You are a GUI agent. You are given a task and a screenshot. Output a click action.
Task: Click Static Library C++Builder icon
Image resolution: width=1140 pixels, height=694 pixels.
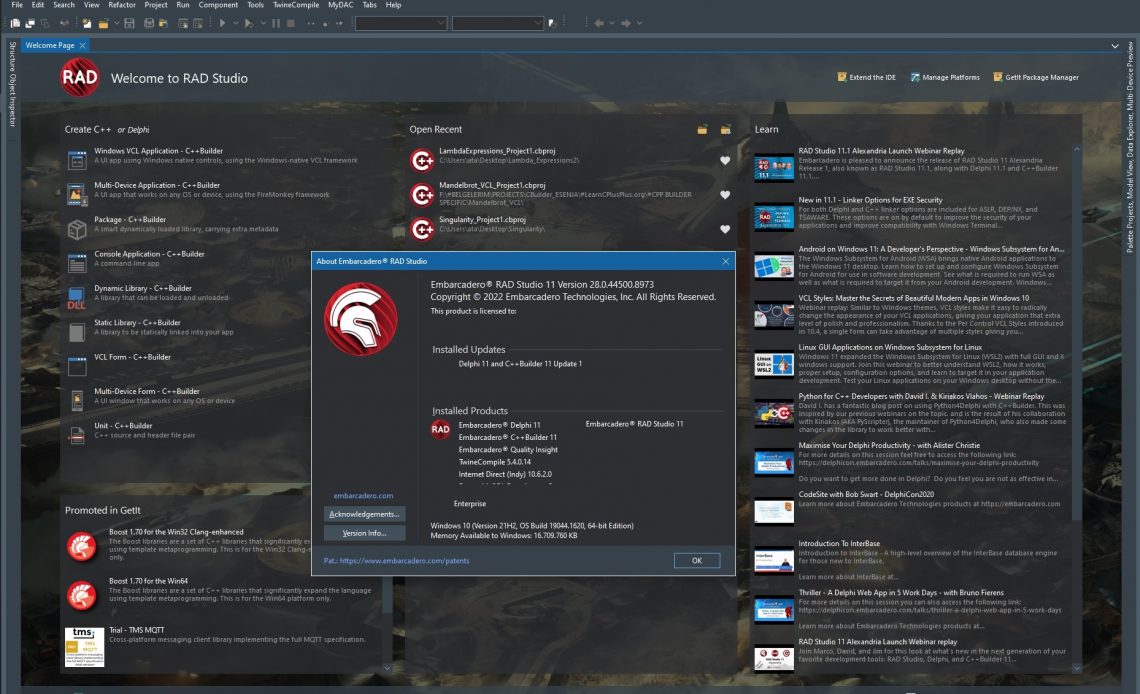[77, 332]
